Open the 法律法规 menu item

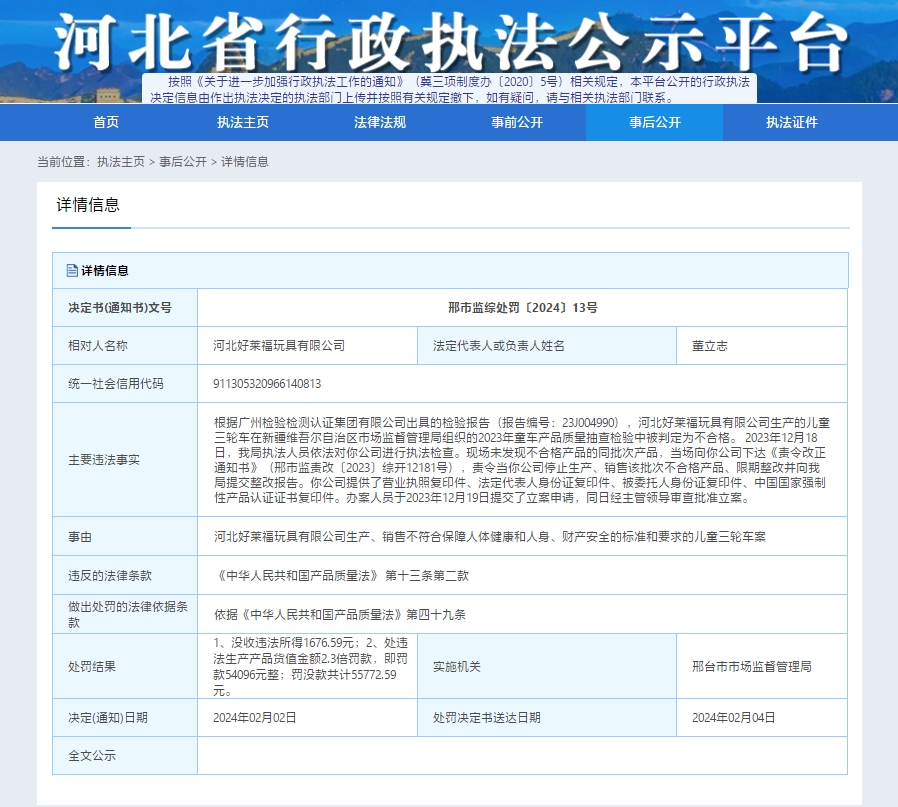380,122
